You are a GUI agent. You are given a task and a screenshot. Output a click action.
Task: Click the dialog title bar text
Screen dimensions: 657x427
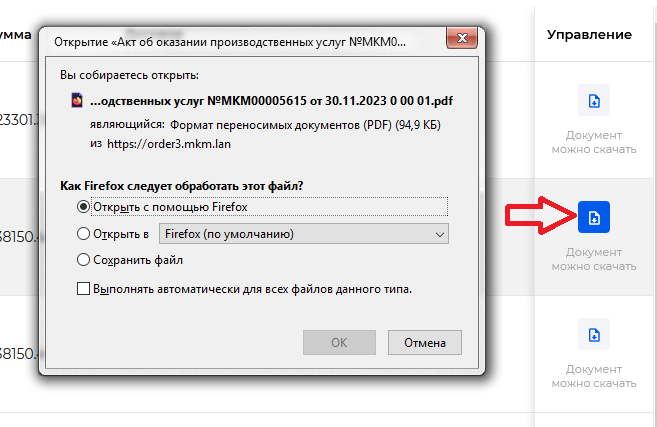[230, 42]
